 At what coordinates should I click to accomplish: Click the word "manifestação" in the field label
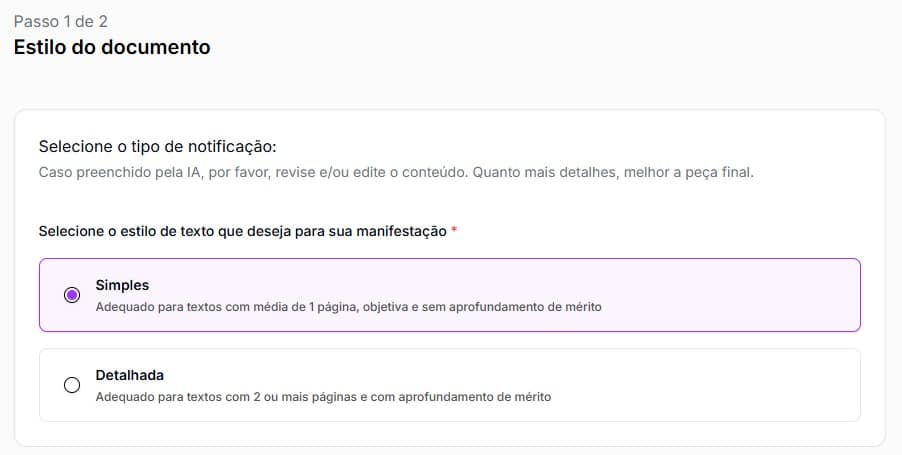405,231
